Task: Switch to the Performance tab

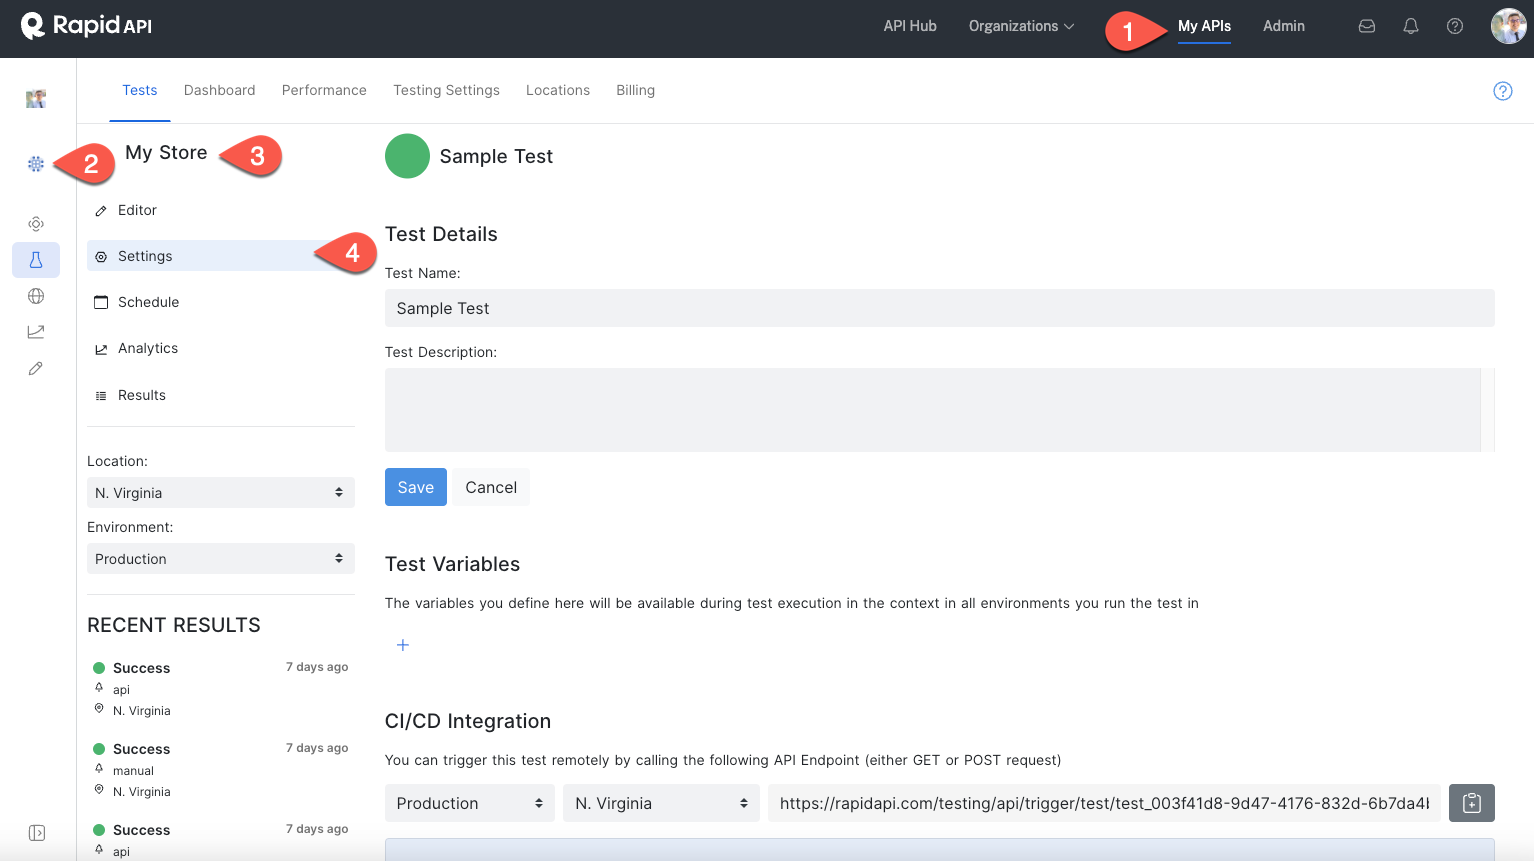Action: [324, 90]
